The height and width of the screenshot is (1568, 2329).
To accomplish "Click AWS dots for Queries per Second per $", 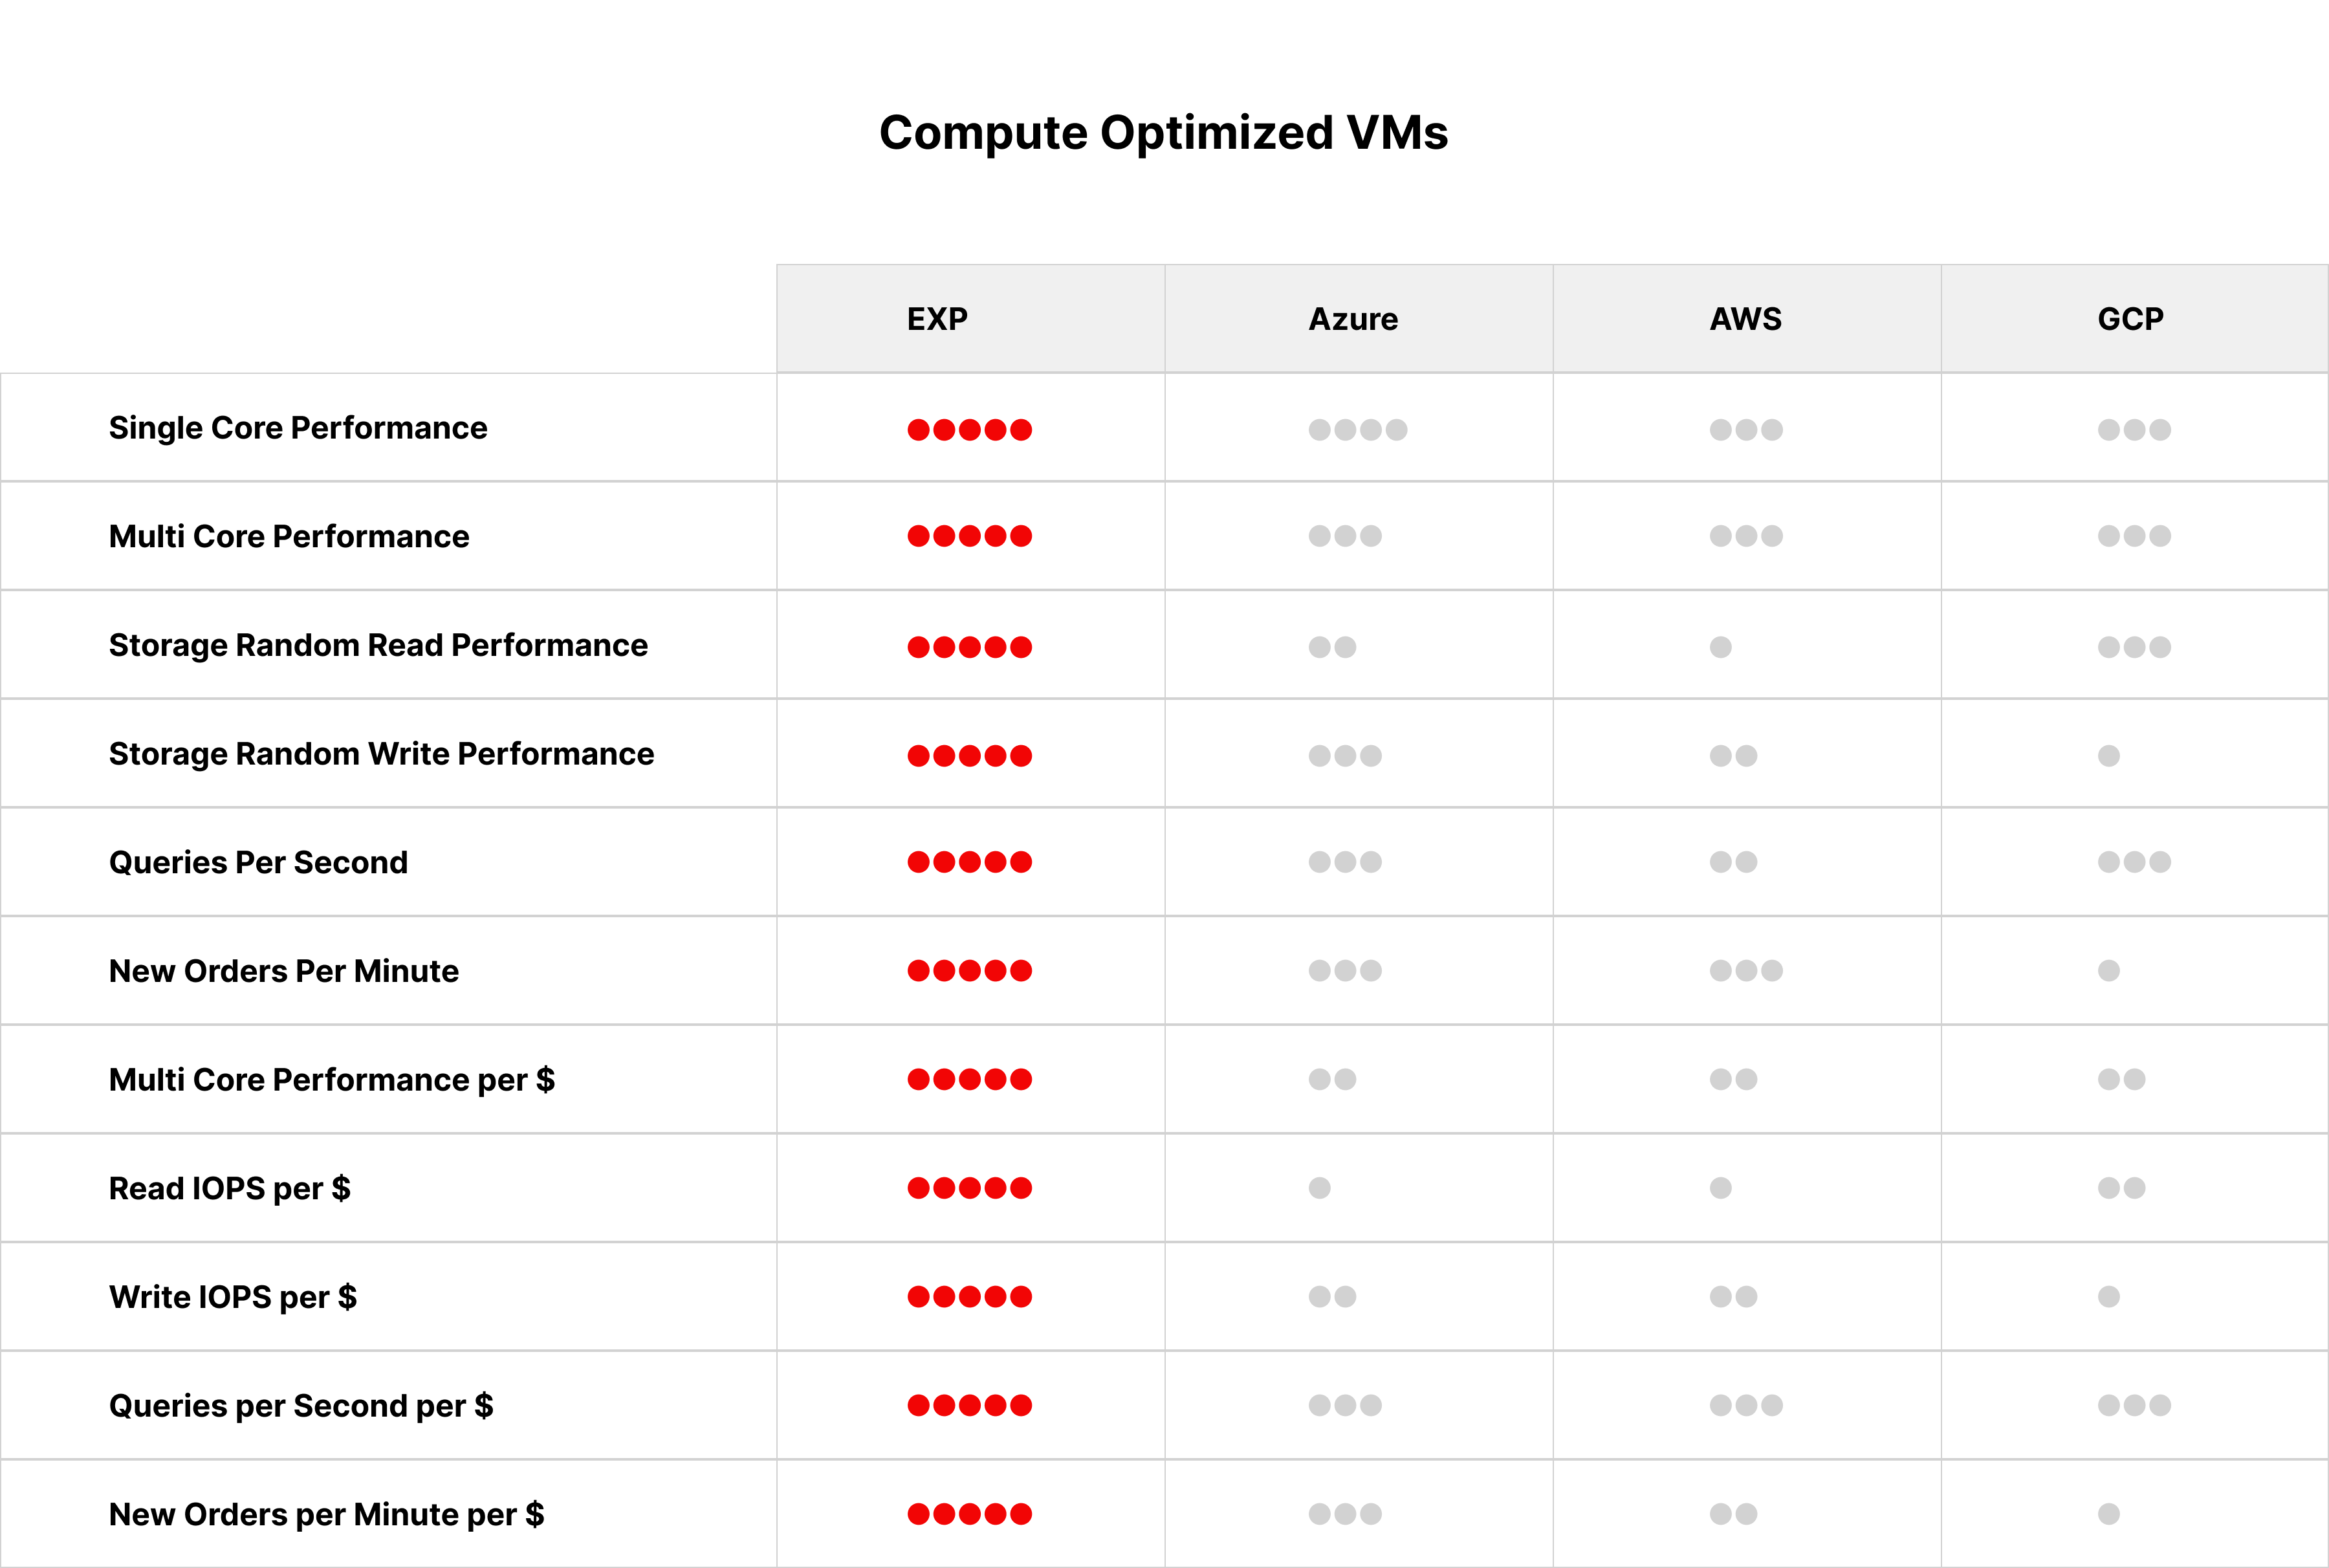I will click(1745, 1405).
